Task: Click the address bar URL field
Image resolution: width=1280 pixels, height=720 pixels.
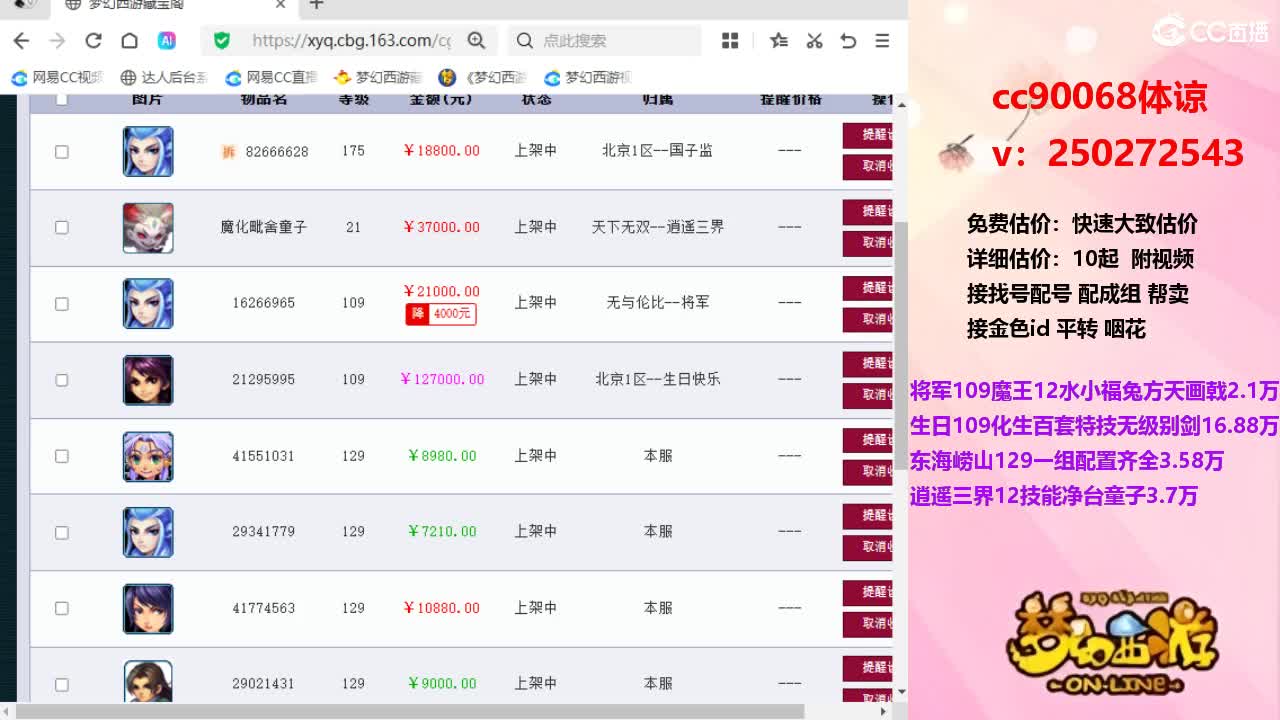Action: point(350,41)
